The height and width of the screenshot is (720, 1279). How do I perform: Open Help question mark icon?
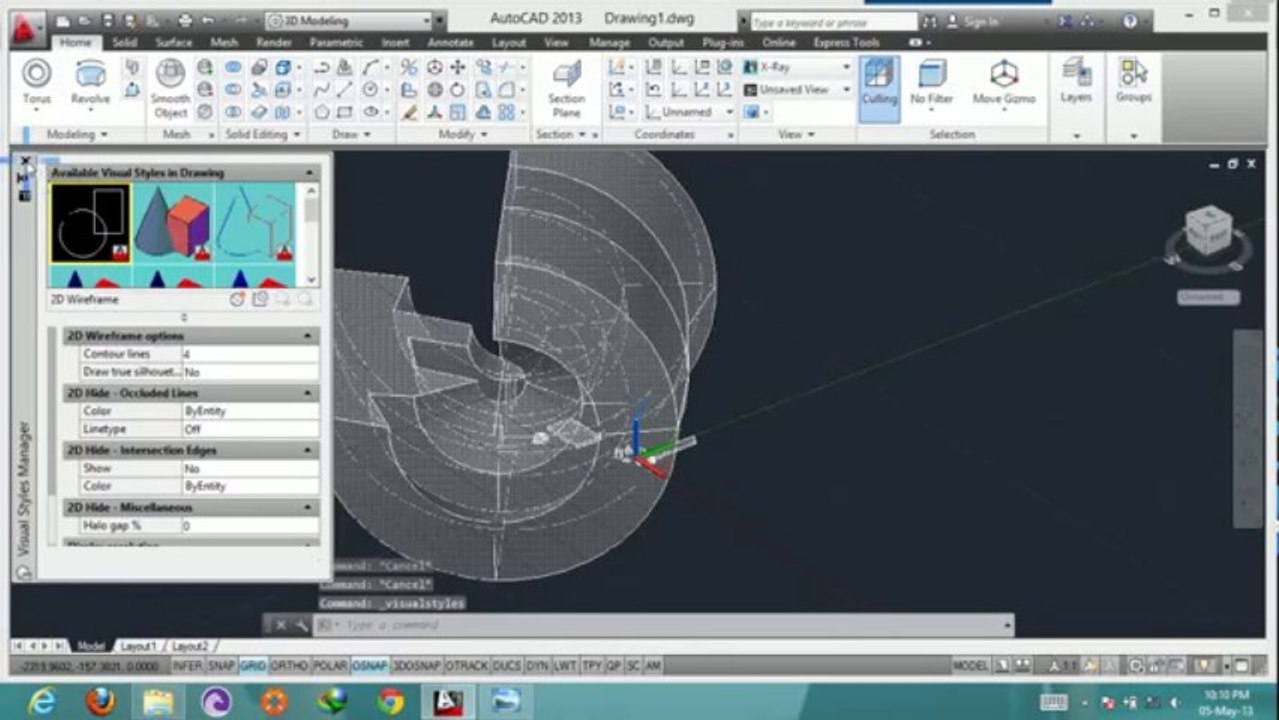point(1129,21)
